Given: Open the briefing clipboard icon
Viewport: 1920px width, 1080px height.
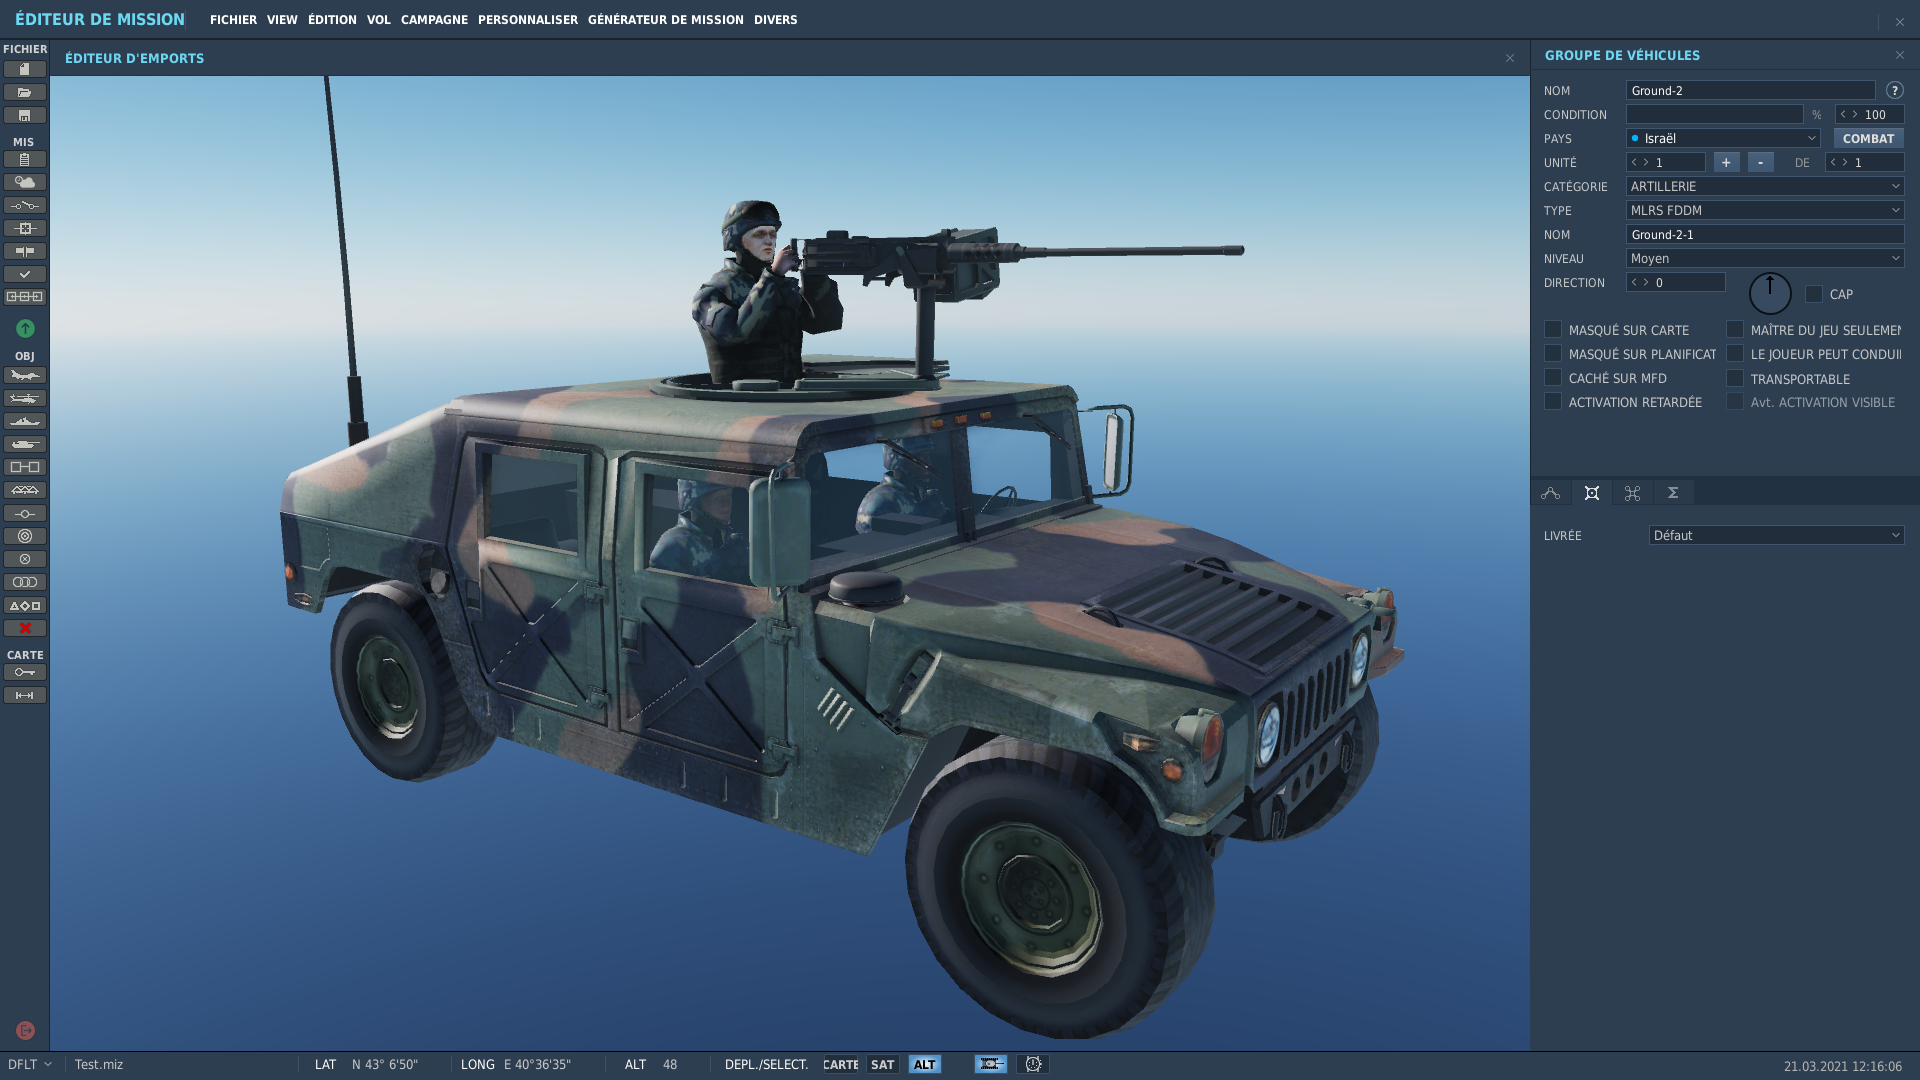Looking at the screenshot, I should coord(25,159).
